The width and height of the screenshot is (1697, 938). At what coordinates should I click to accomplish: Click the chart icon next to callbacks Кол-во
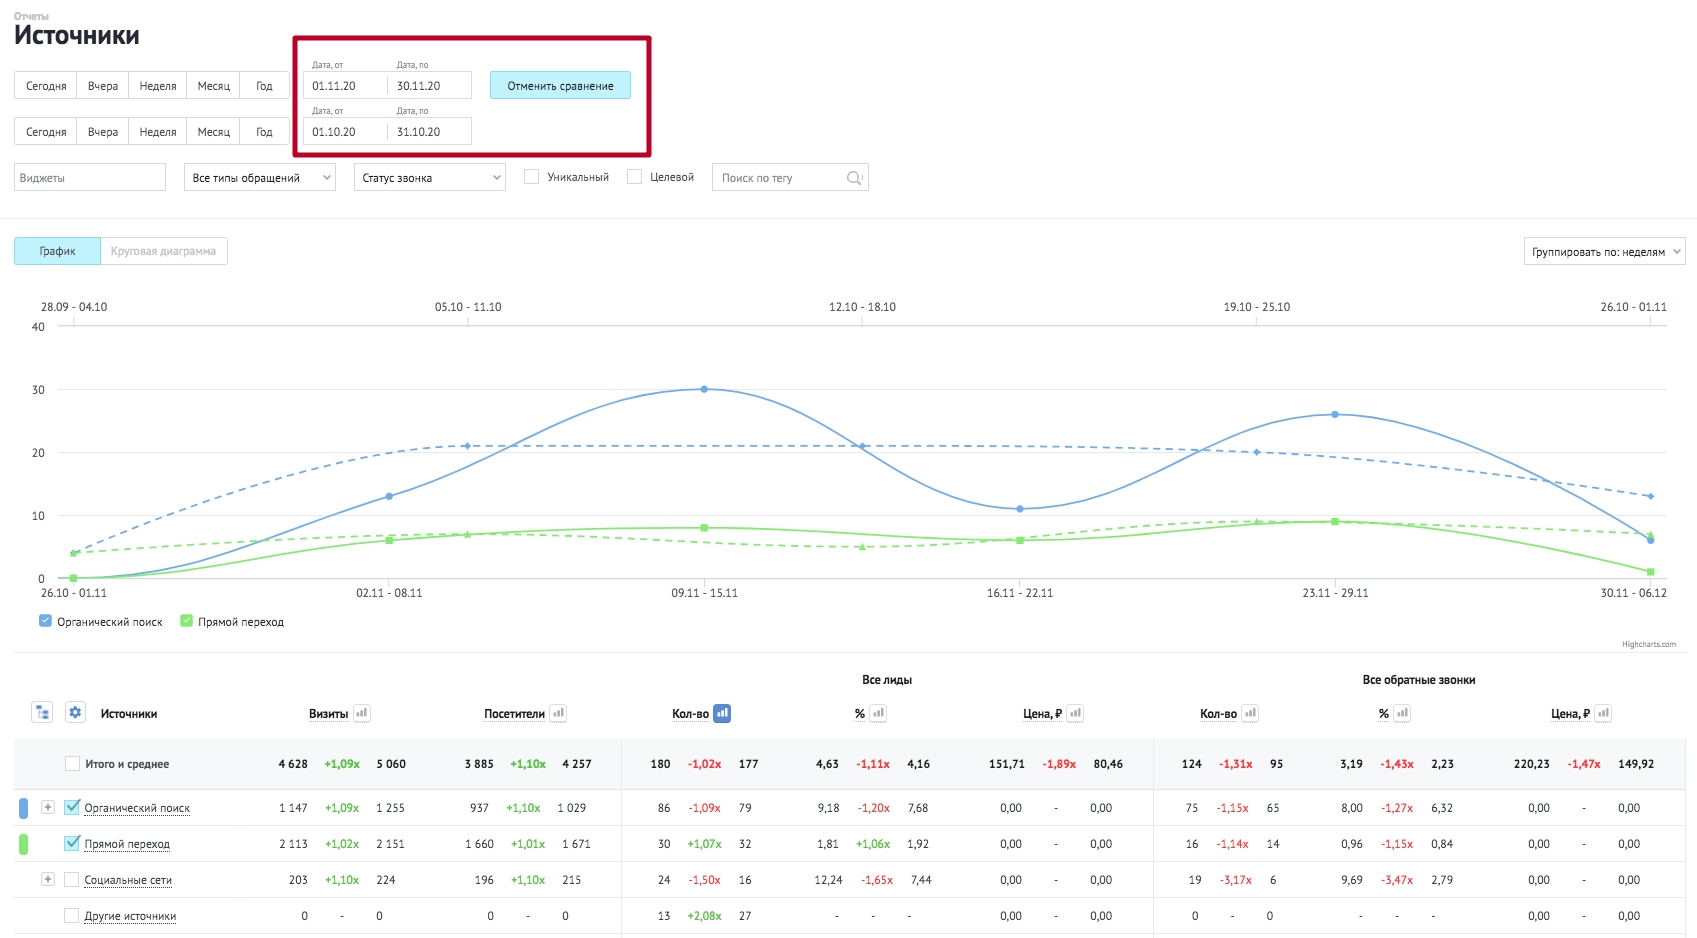[1250, 713]
